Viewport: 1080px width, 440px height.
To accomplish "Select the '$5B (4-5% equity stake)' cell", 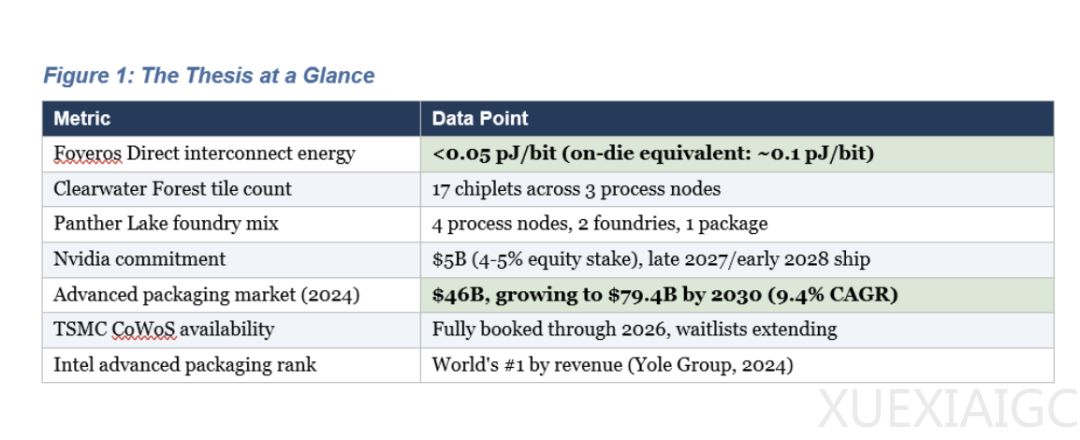I will coord(651,259).
